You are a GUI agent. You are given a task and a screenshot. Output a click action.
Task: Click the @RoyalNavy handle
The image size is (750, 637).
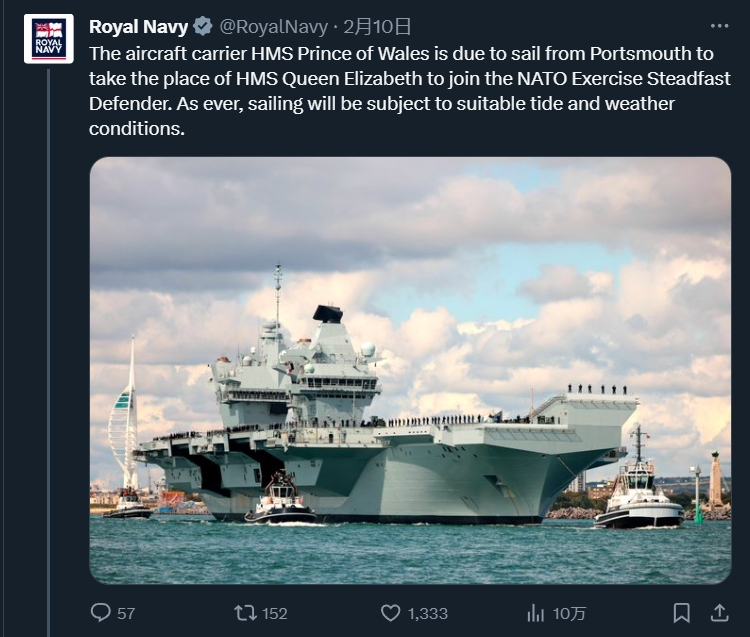[x=272, y=27]
